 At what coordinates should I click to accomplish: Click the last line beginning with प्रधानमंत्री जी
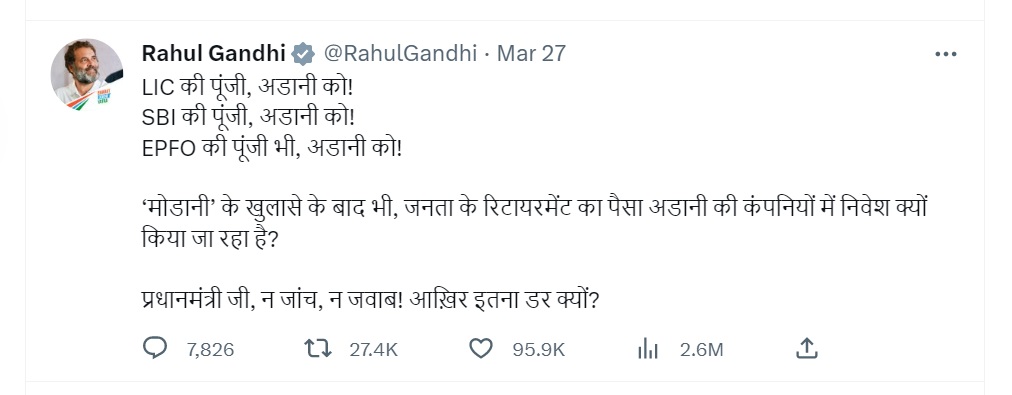pyautogui.click(x=370, y=300)
